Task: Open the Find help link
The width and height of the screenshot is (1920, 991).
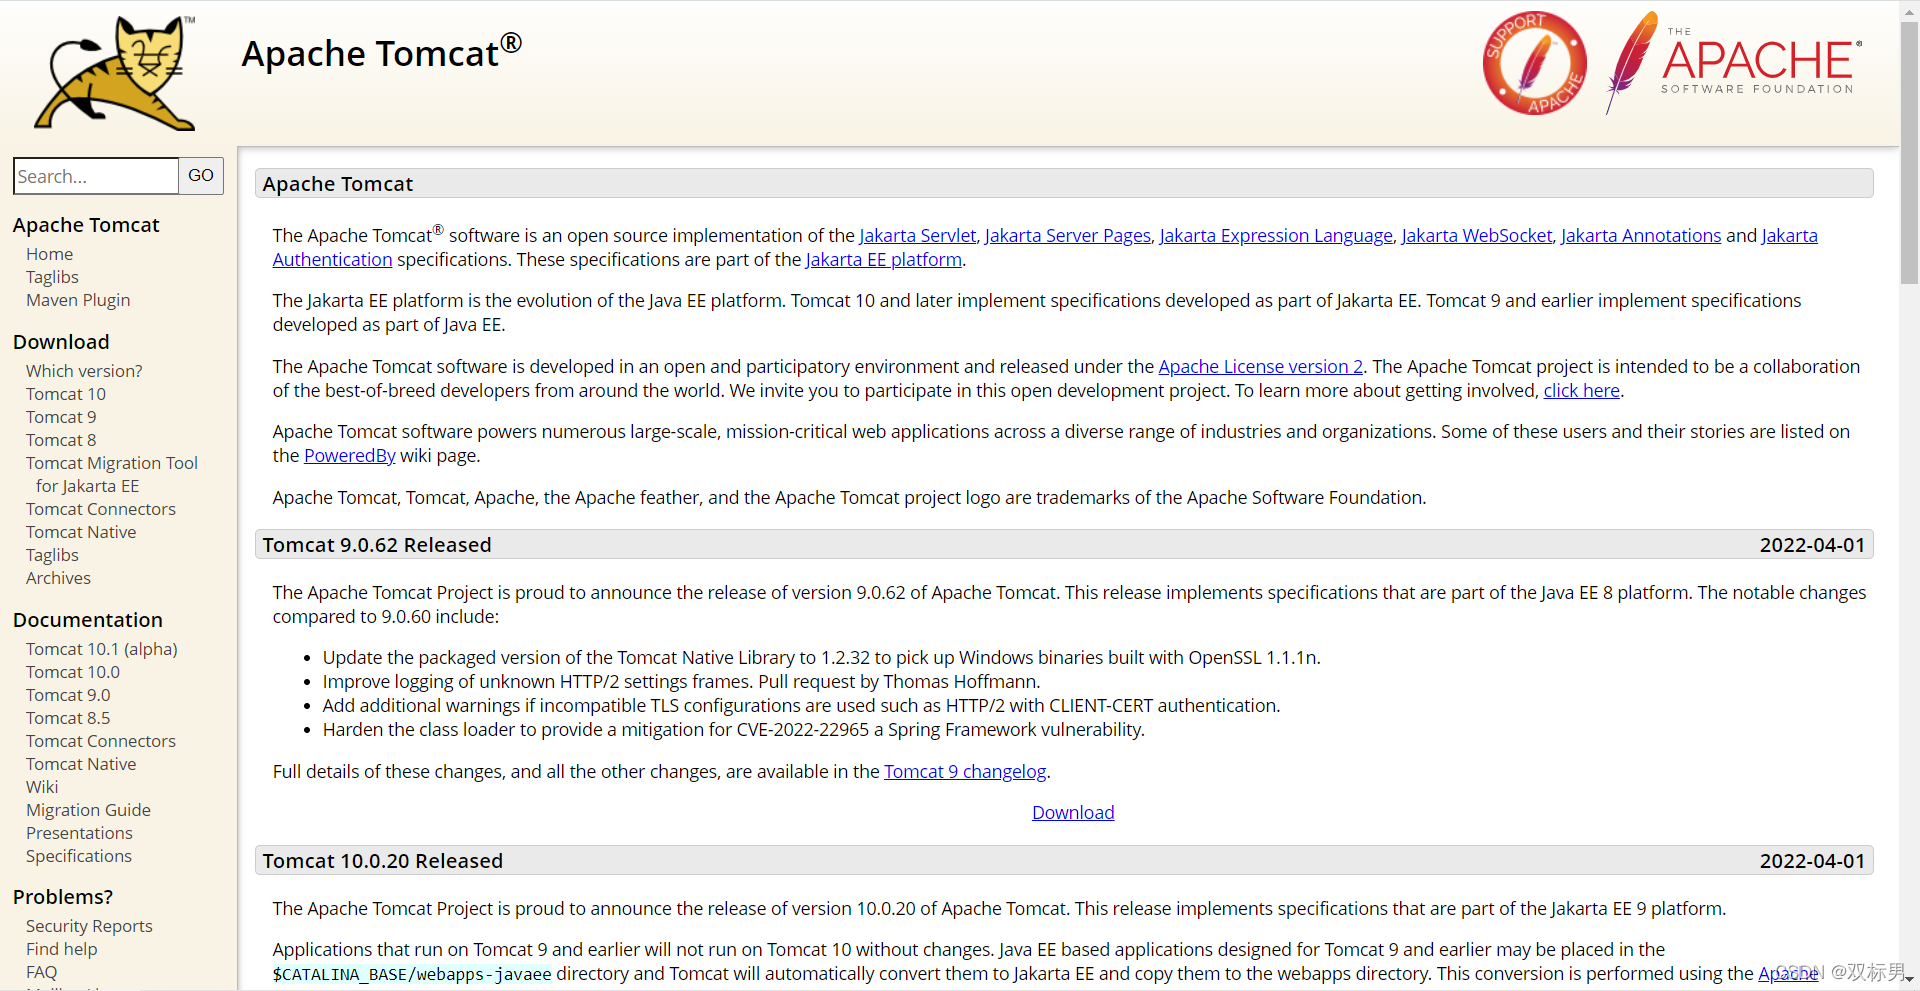Action: coord(62,949)
